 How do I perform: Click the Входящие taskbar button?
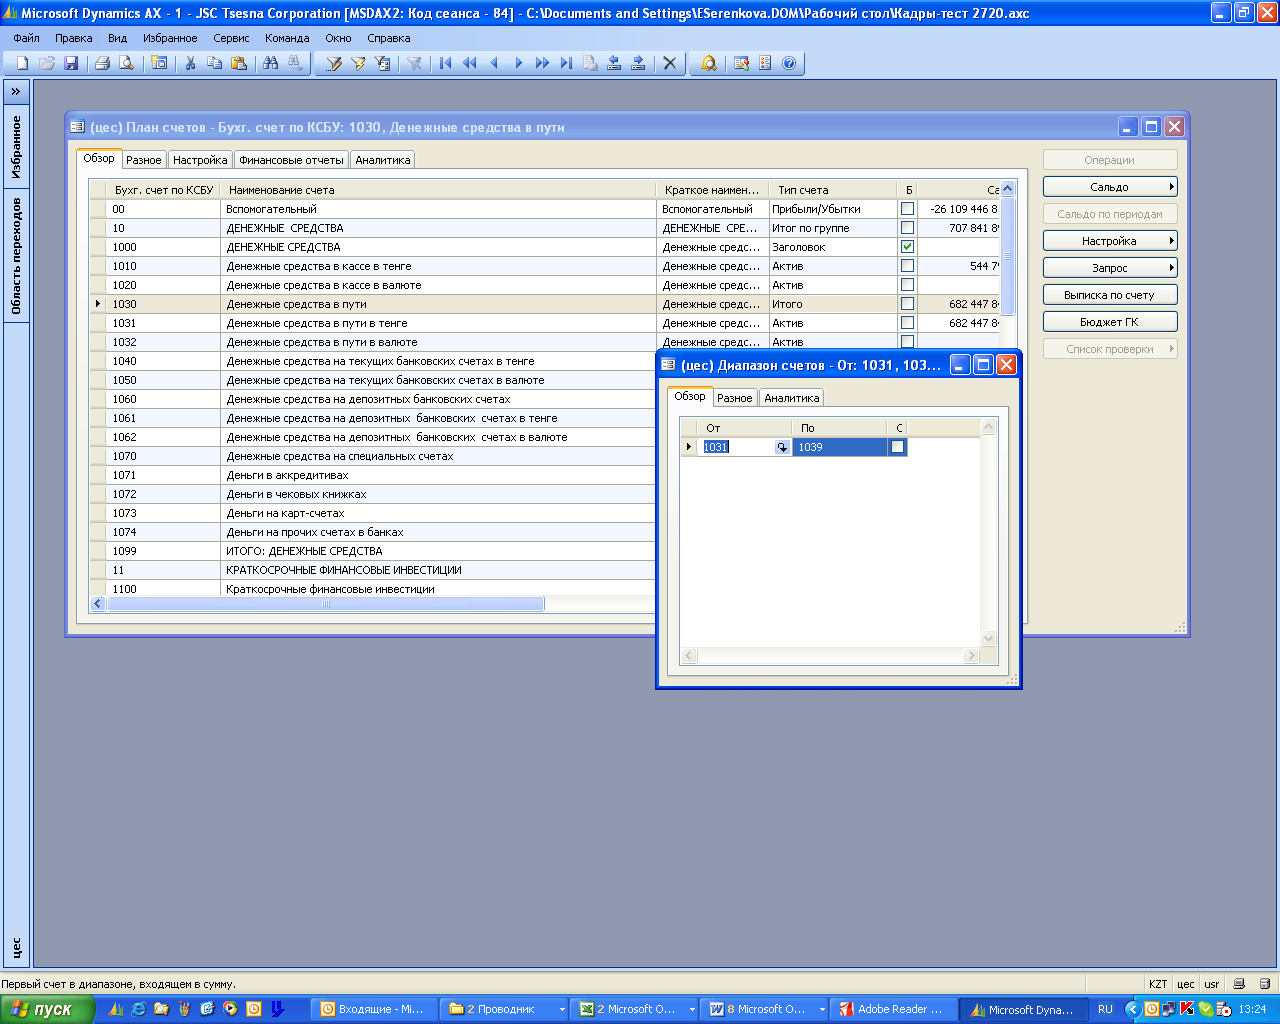pos(374,1010)
